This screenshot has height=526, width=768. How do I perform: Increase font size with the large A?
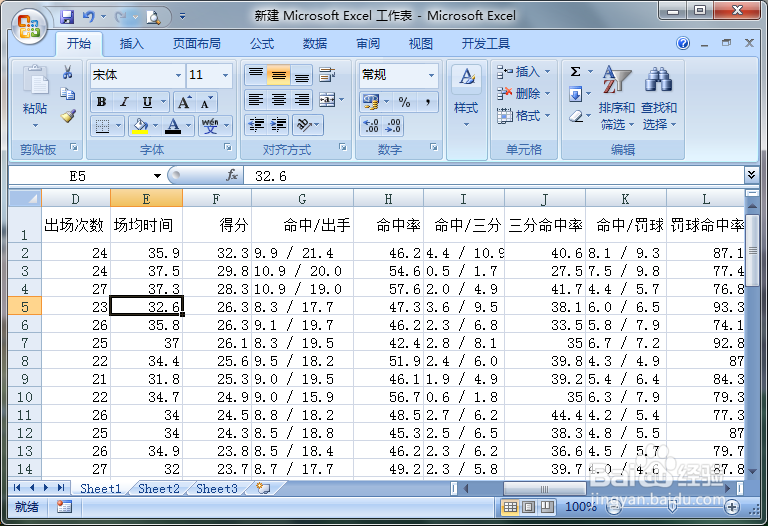184,102
